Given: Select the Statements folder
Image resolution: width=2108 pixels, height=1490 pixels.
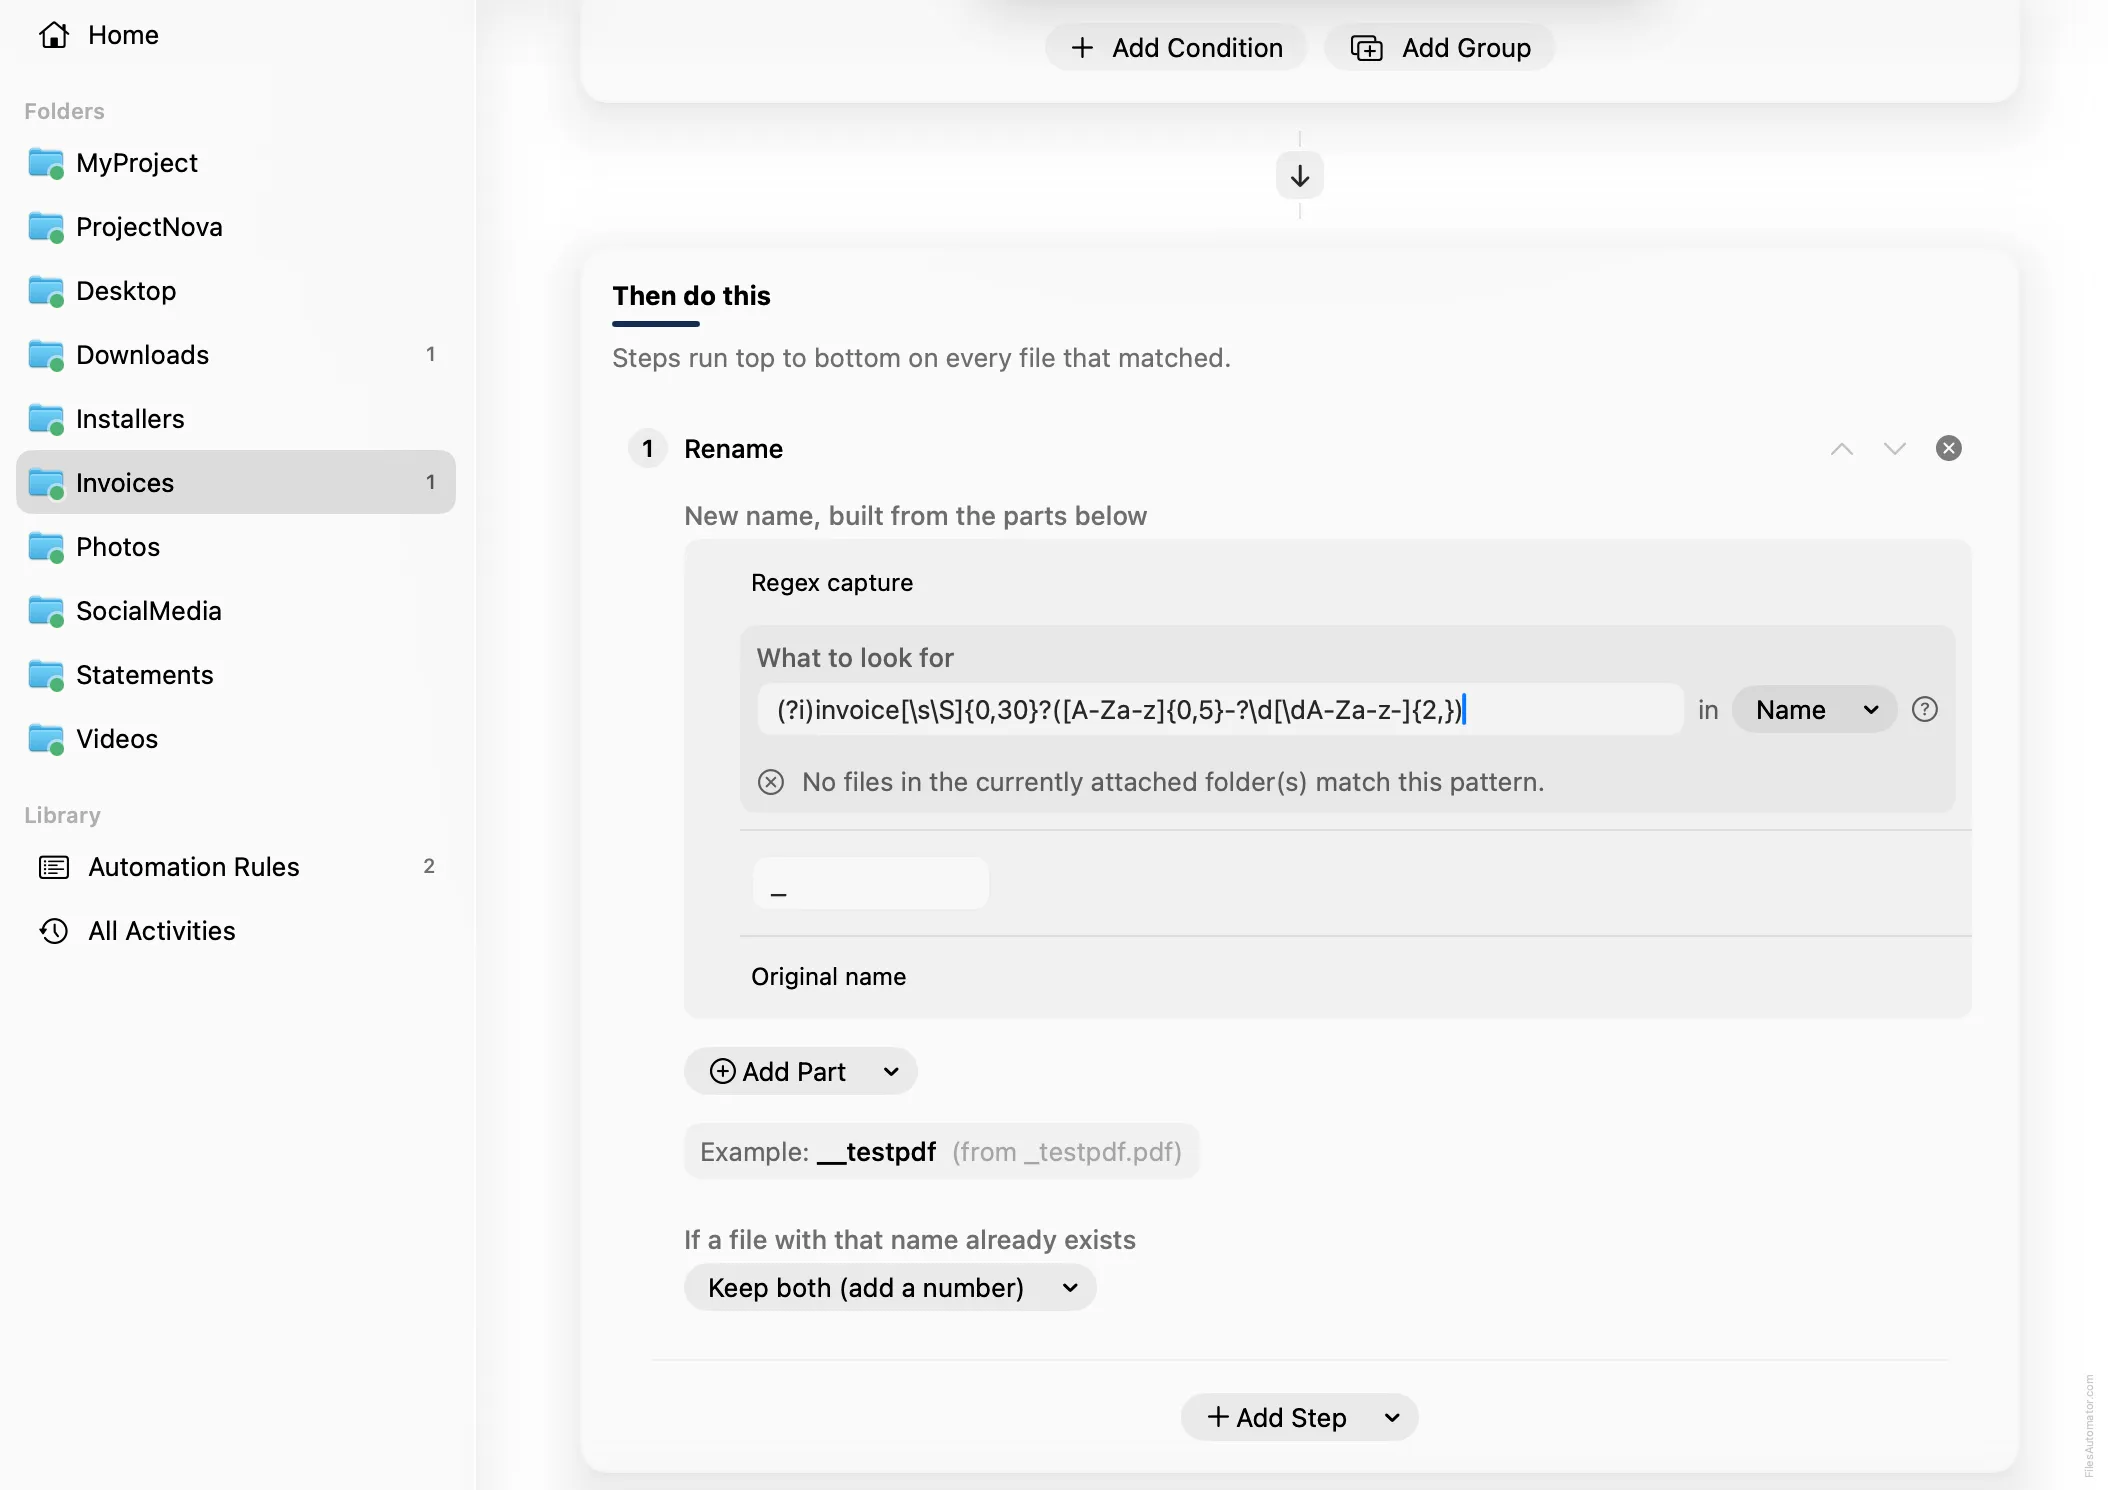Looking at the screenshot, I should click(236, 675).
